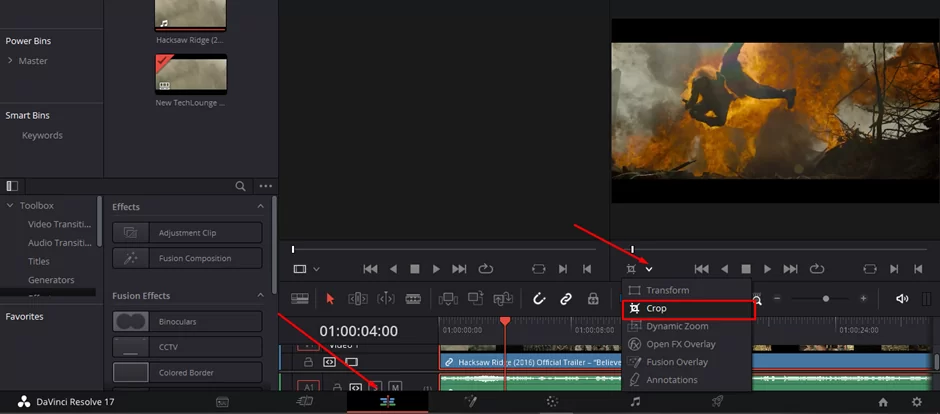Click the source viewer scrubber bar

tap(444, 249)
